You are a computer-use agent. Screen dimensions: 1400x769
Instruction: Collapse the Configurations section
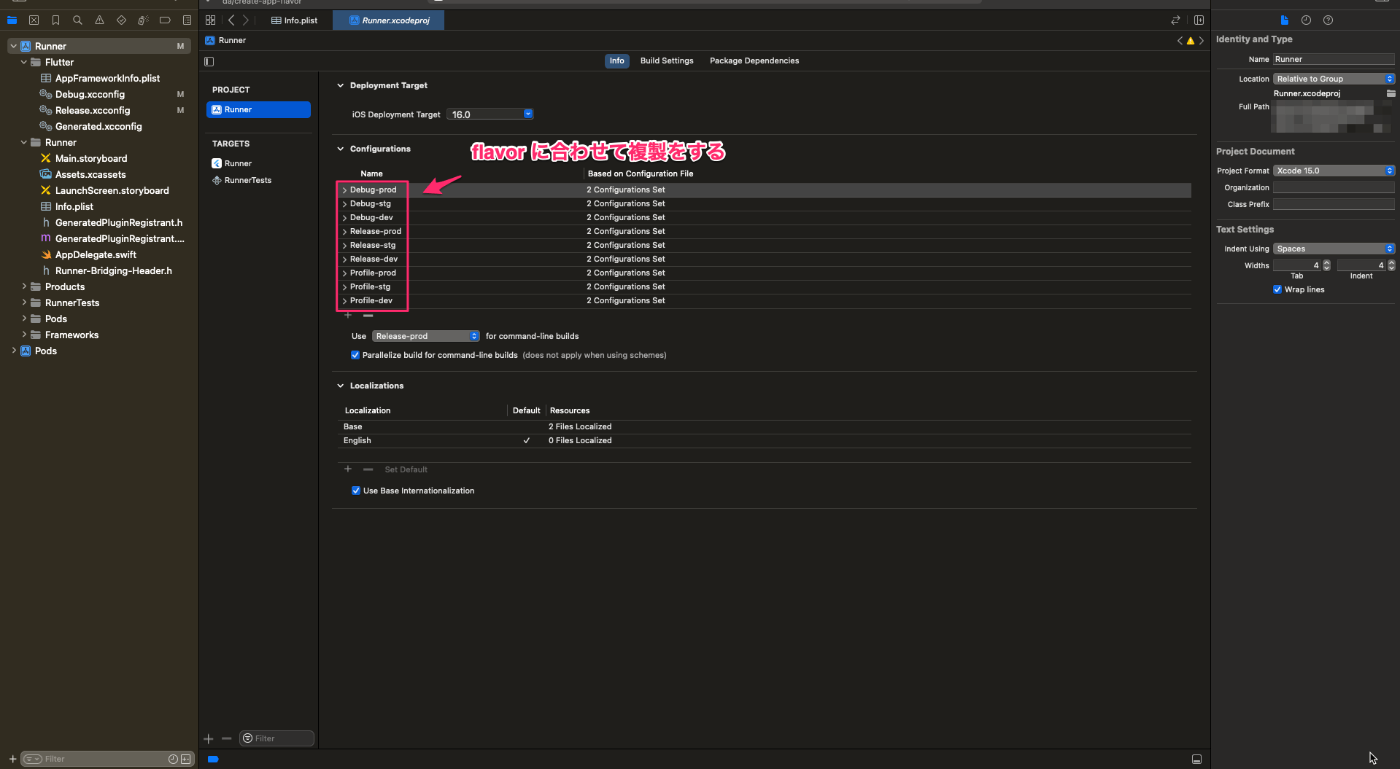(340, 149)
